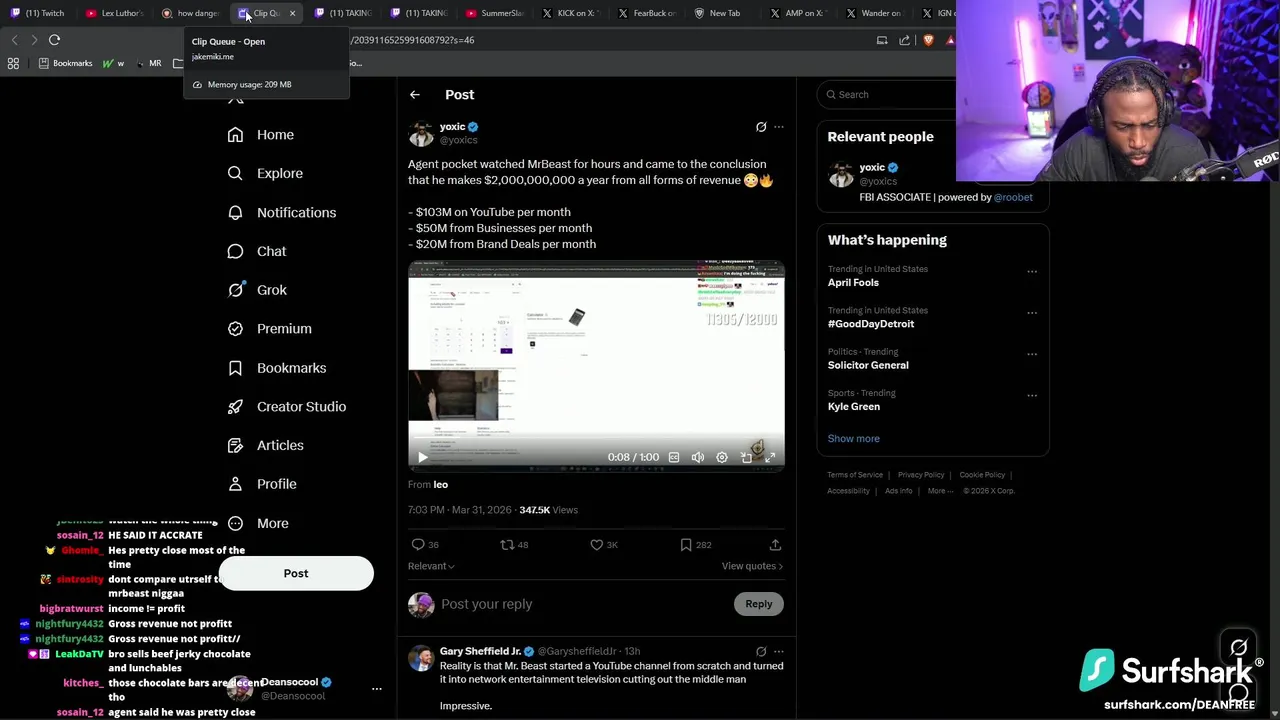Screen dimensions: 1280x720
Task: Open video playback settings gear
Action: pos(722,457)
